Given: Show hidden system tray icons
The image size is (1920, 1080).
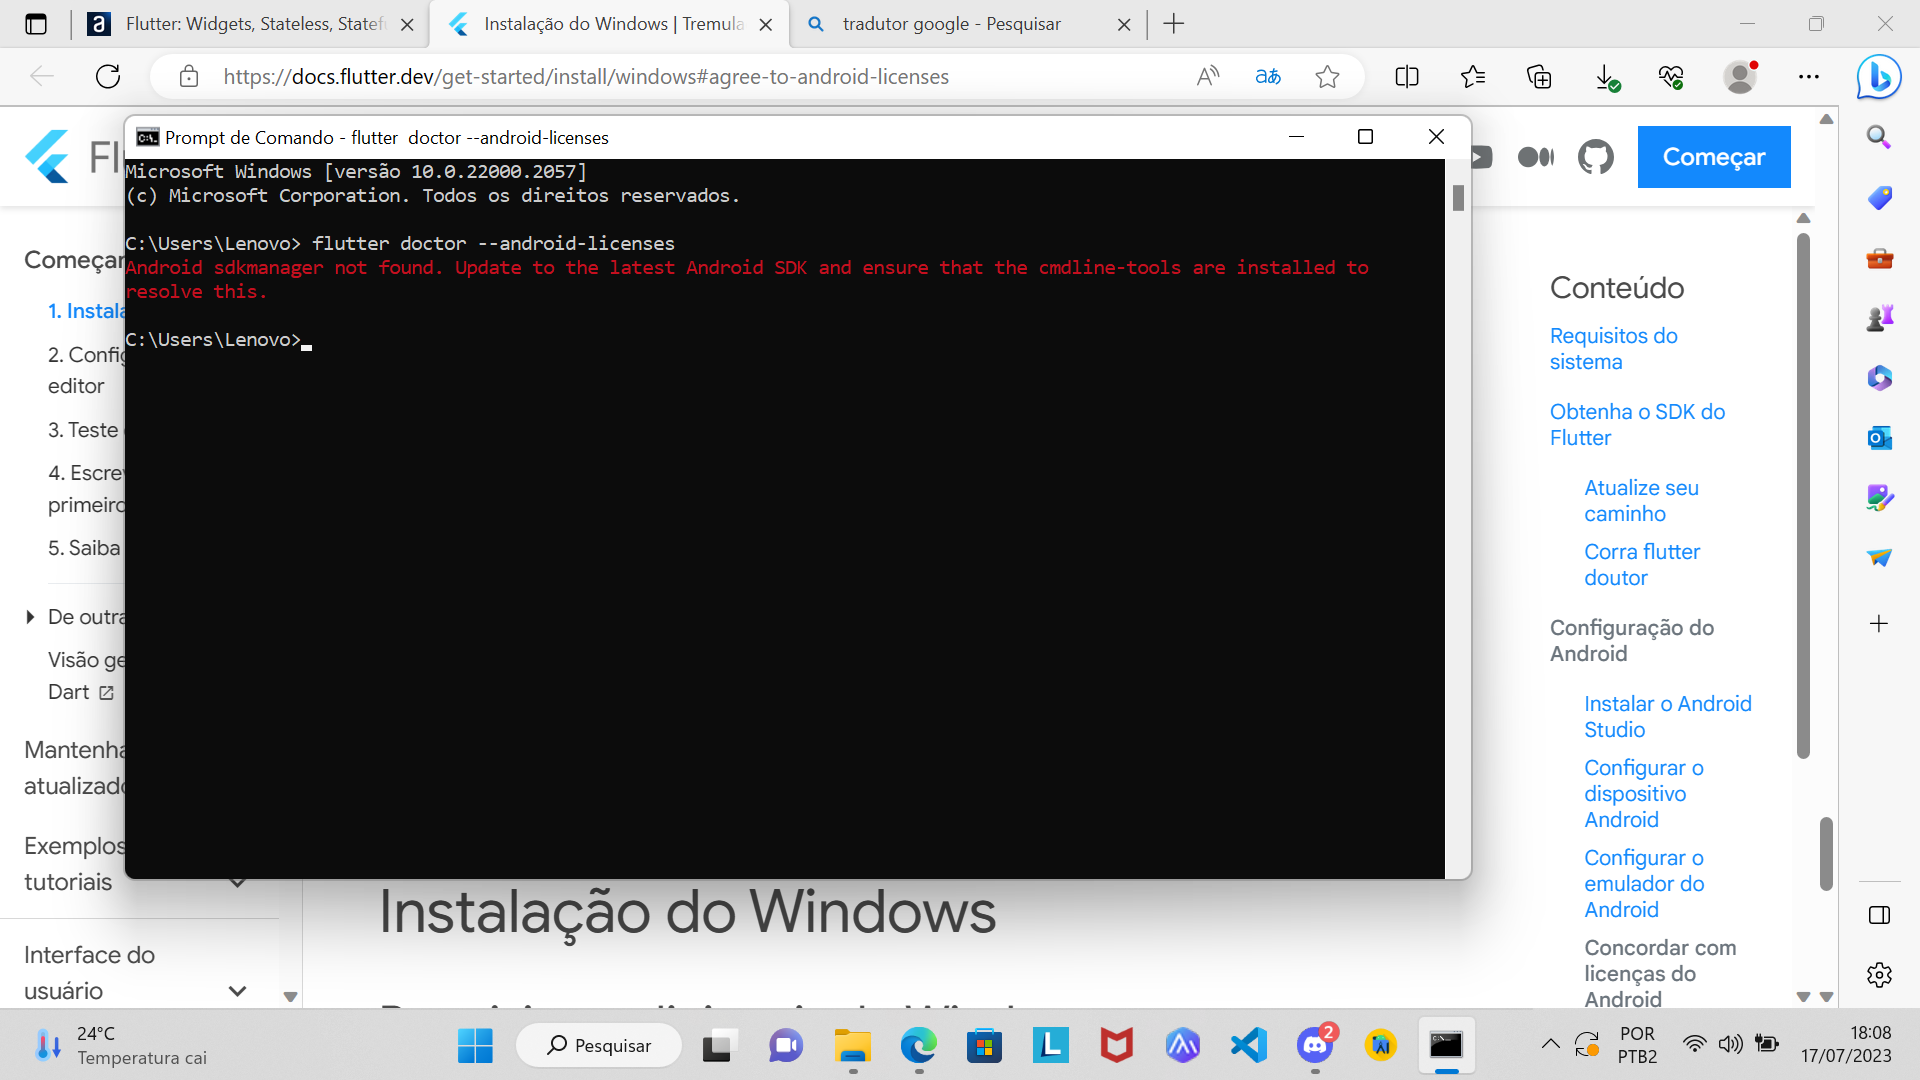Looking at the screenshot, I should point(1550,1045).
